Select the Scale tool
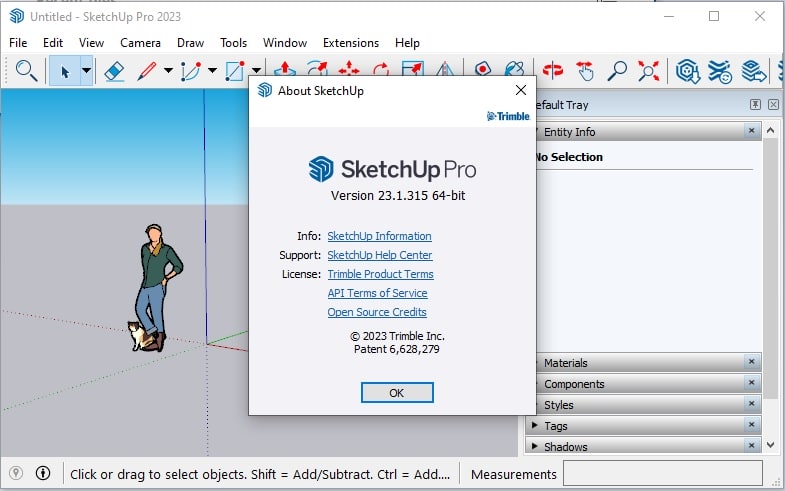 pos(413,69)
